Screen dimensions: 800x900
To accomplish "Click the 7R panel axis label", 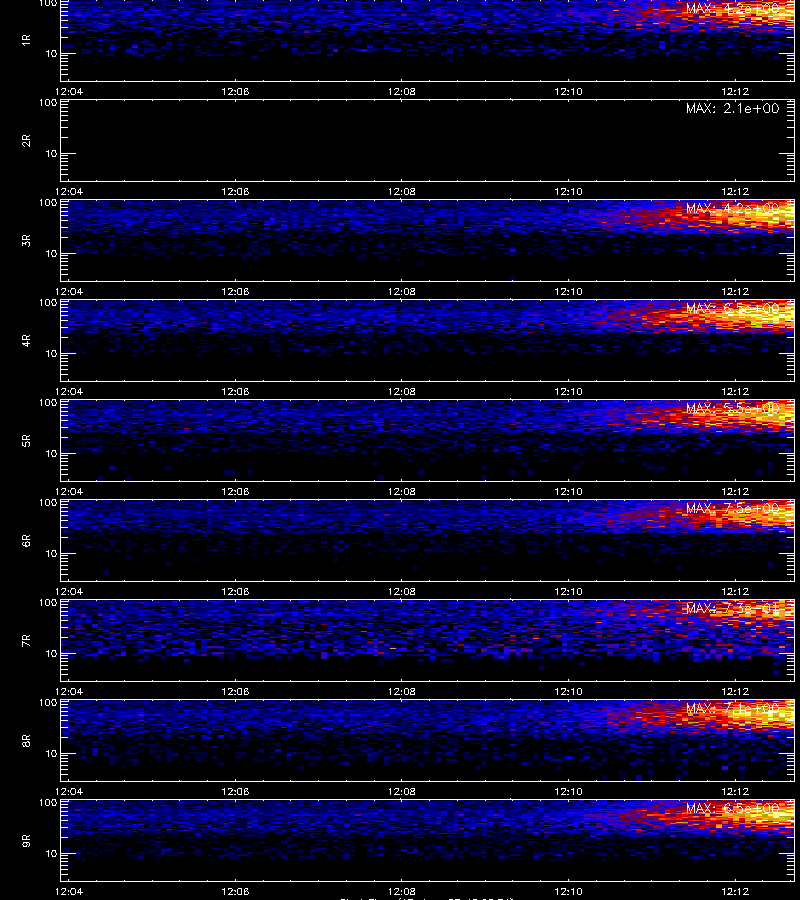I will coord(26,641).
